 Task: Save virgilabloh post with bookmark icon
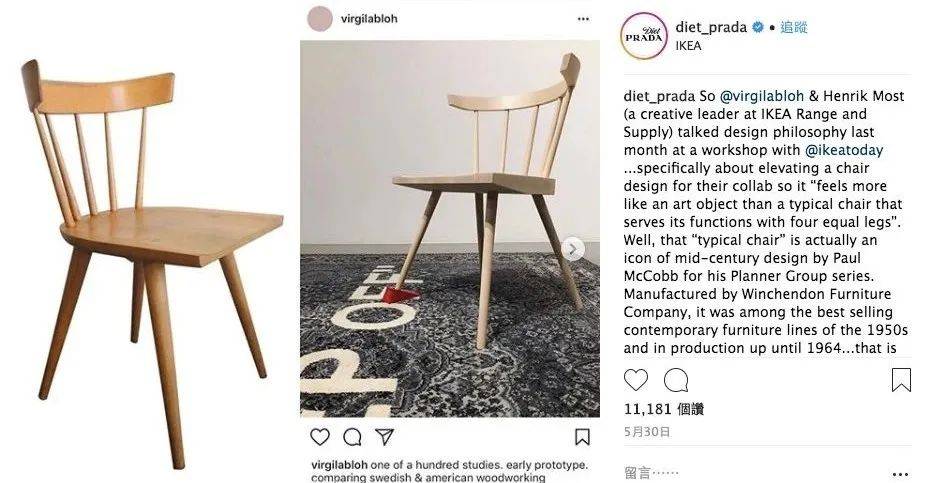tap(583, 437)
